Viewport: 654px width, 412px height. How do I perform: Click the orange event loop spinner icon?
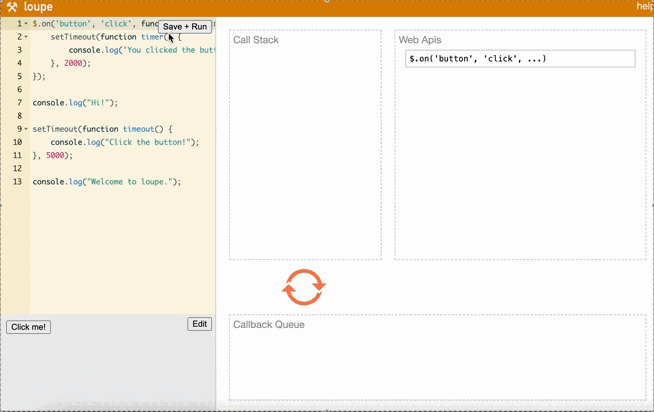pos(304,287)
